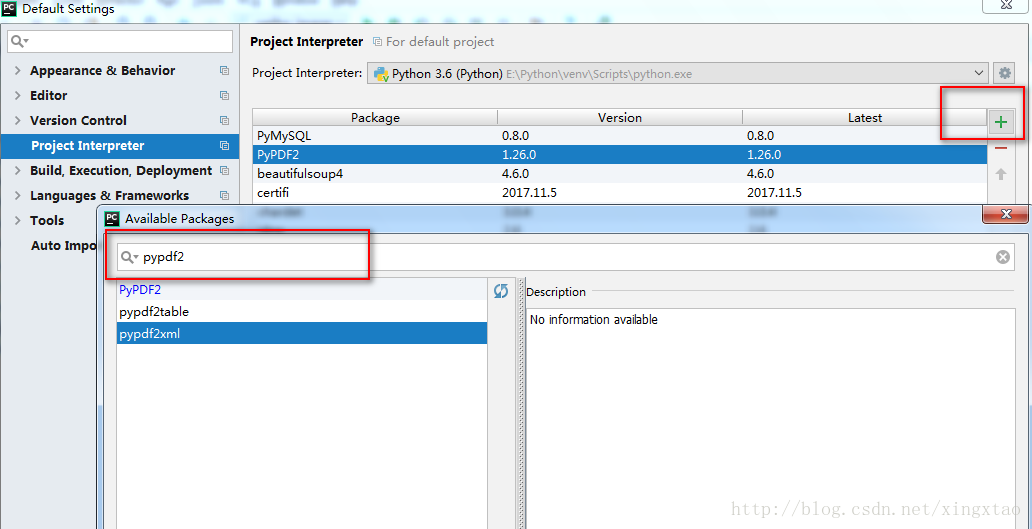Select the PyMySQL package row
The image size is (1032, 529).
(x=277, y=136)
